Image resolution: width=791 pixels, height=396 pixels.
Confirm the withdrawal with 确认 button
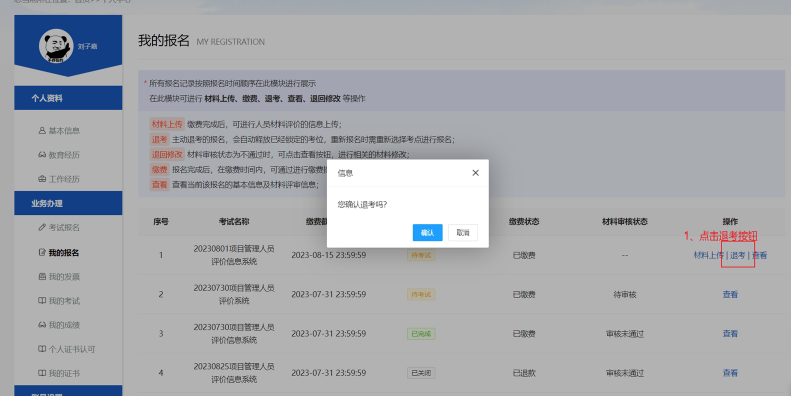pyautogui.click(x=427, y=233)
